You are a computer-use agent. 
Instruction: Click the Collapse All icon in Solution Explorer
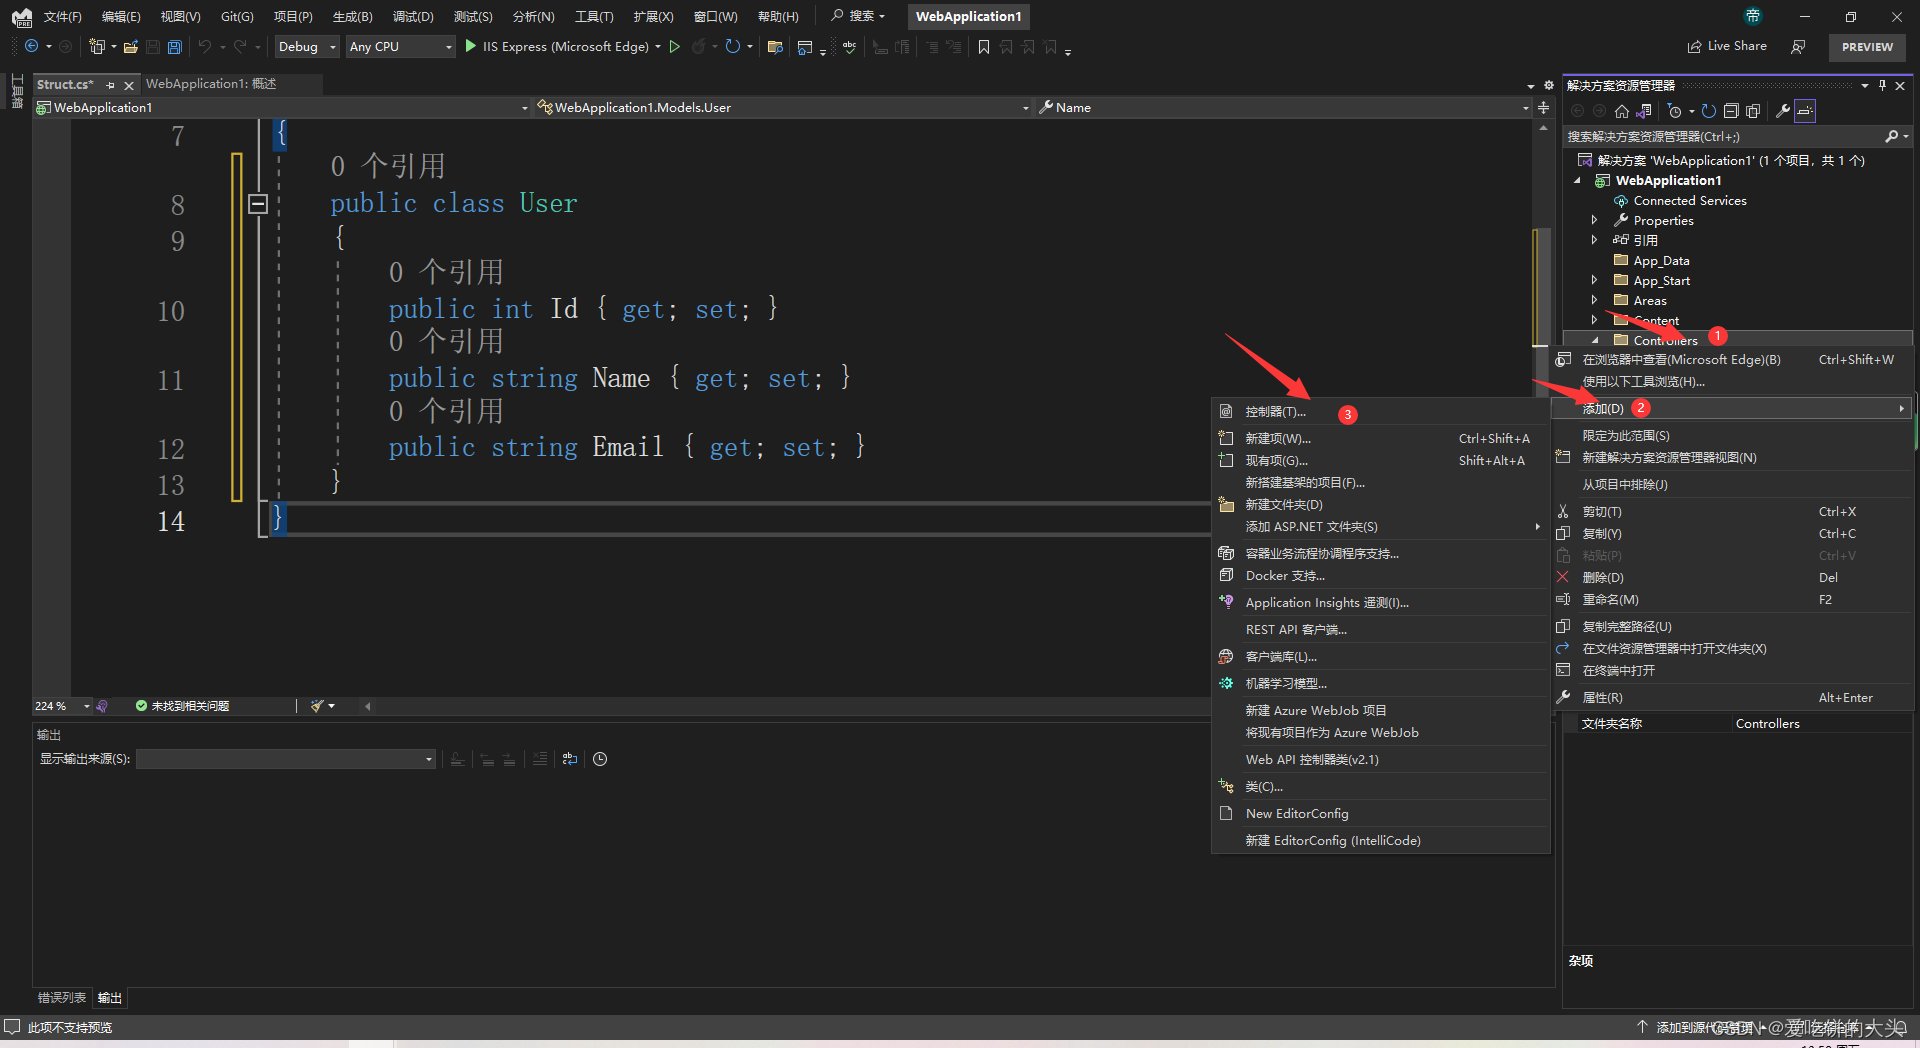[1731, 111]
